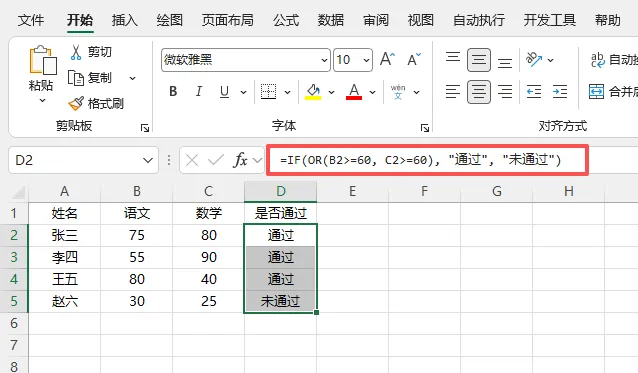638x373 pixels.
Task: Select cell containing 未通过
Action: (x=280, y=301)
